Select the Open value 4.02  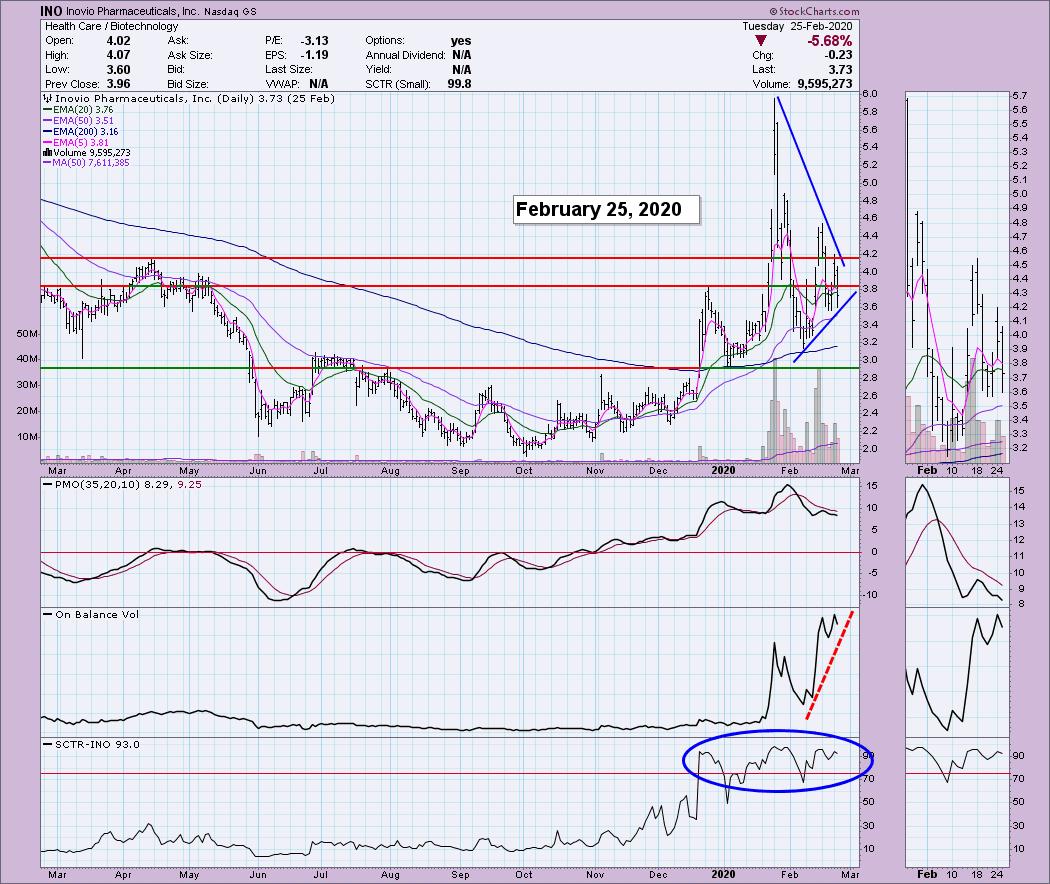119,41
